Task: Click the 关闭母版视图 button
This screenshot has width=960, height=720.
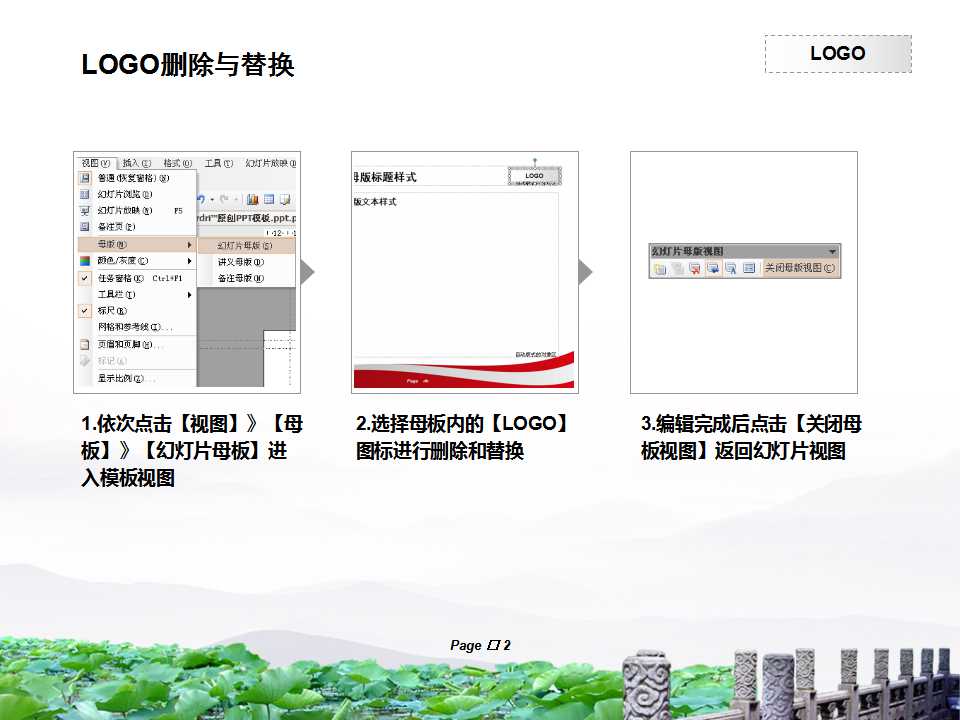Action: [x=800, y=268]
